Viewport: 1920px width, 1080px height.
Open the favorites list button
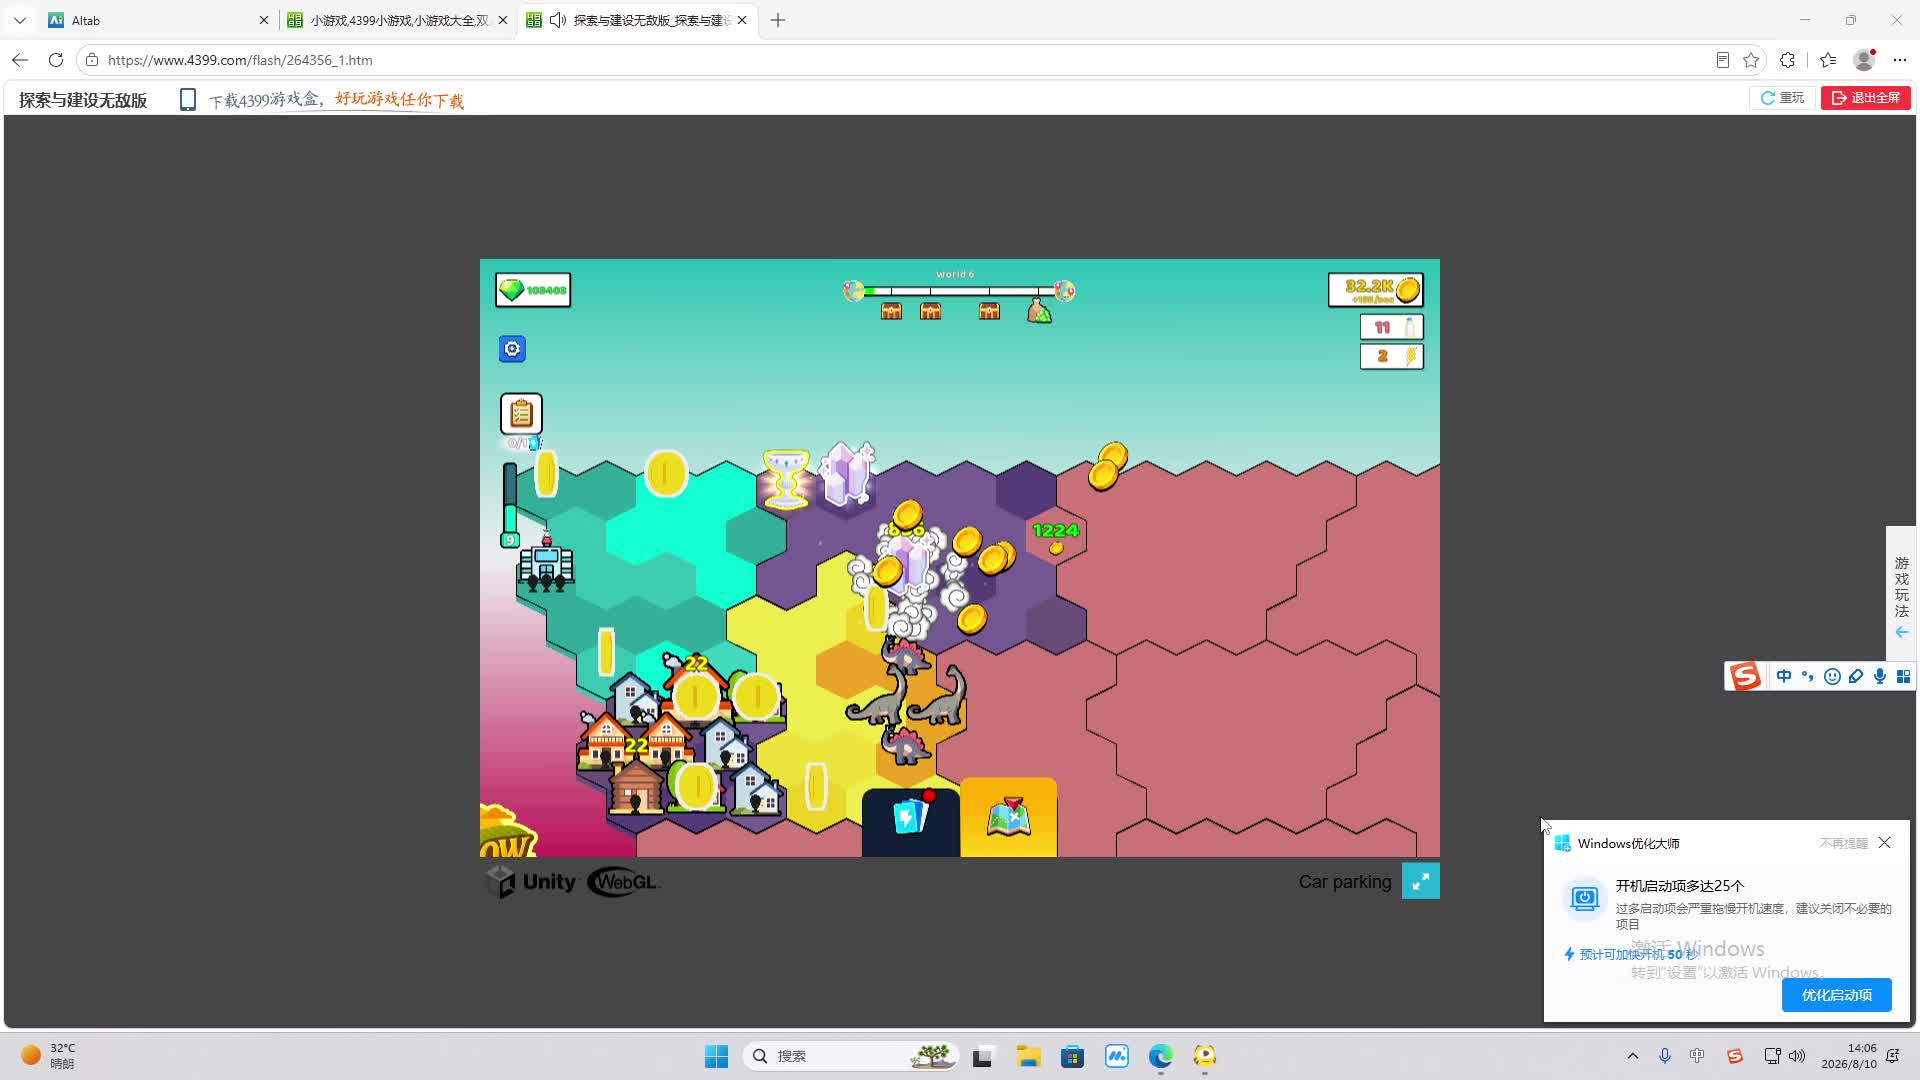[x=1828, y=60]
